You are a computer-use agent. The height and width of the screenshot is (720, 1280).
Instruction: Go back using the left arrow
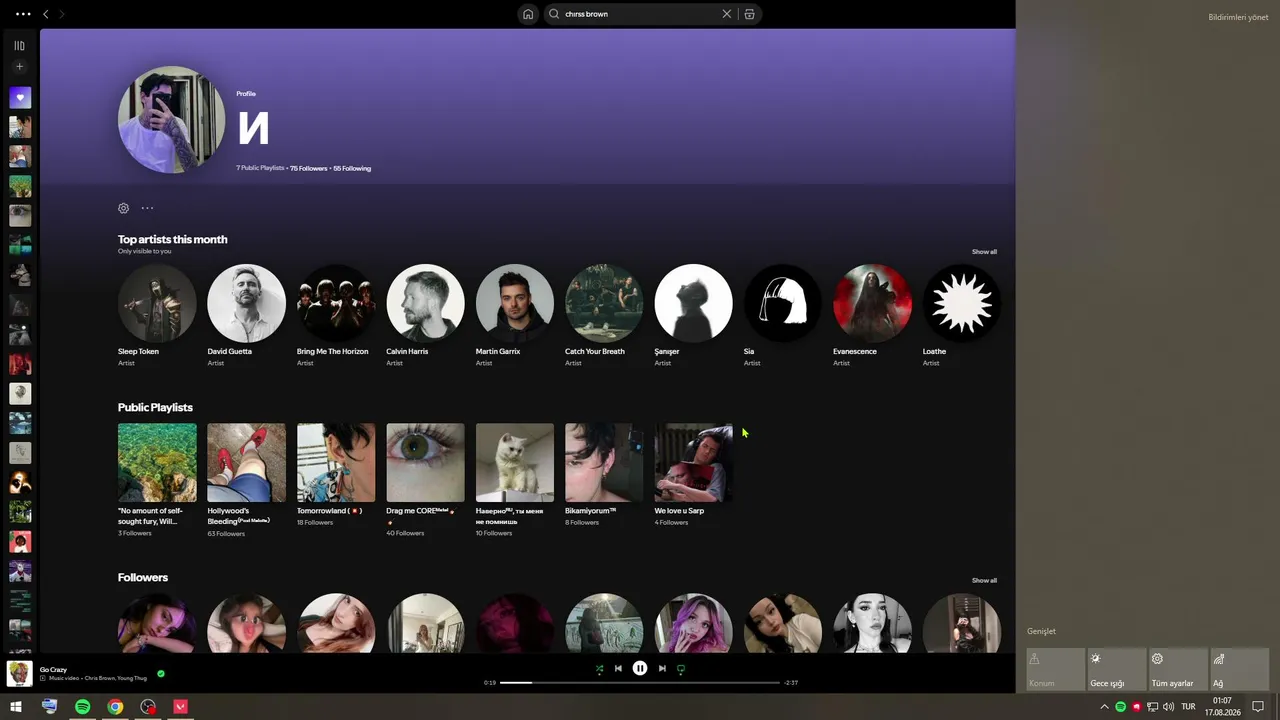45,14
